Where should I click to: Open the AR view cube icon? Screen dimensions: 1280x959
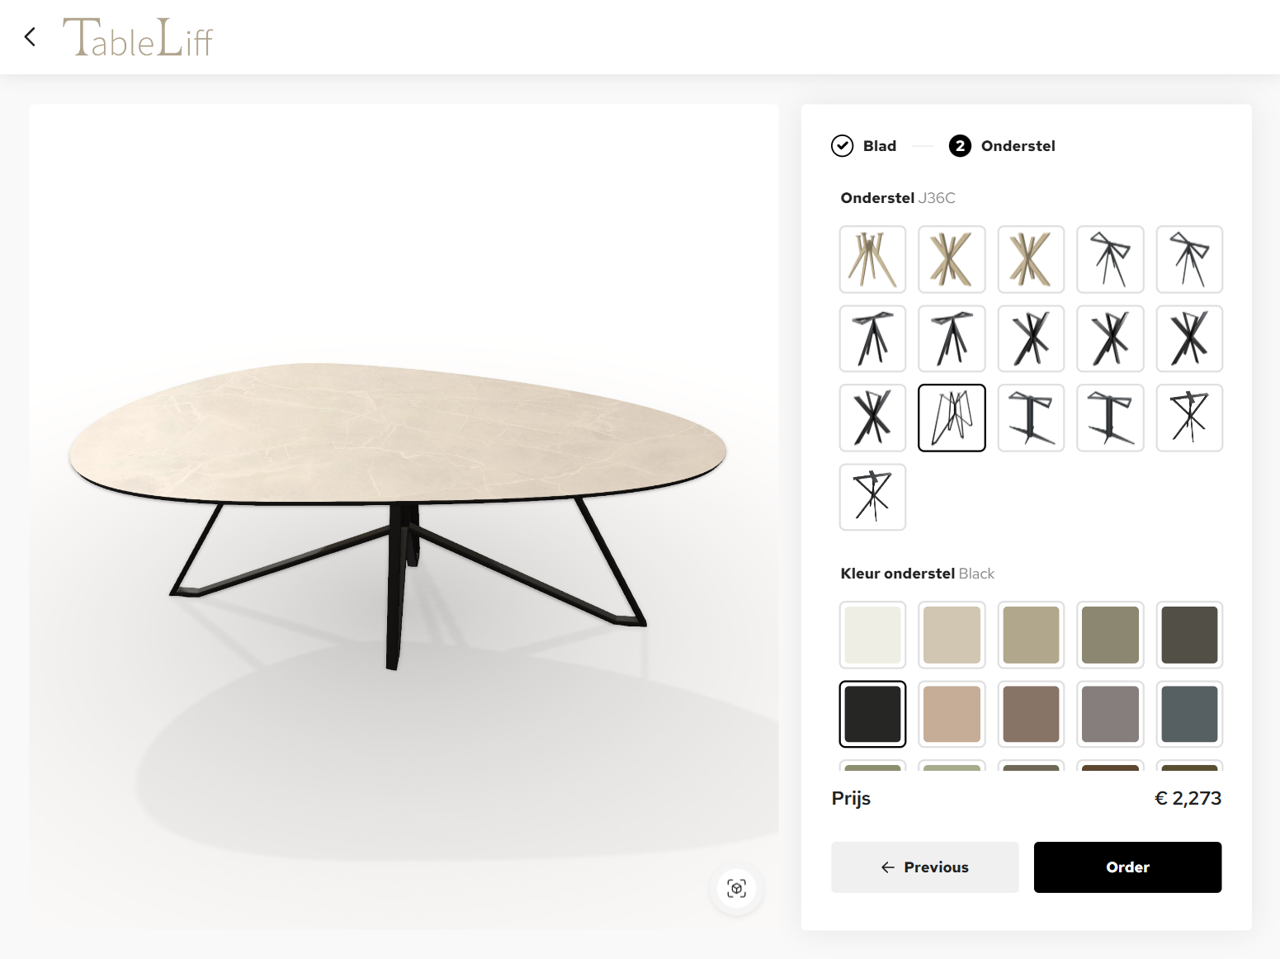(737, 888)
